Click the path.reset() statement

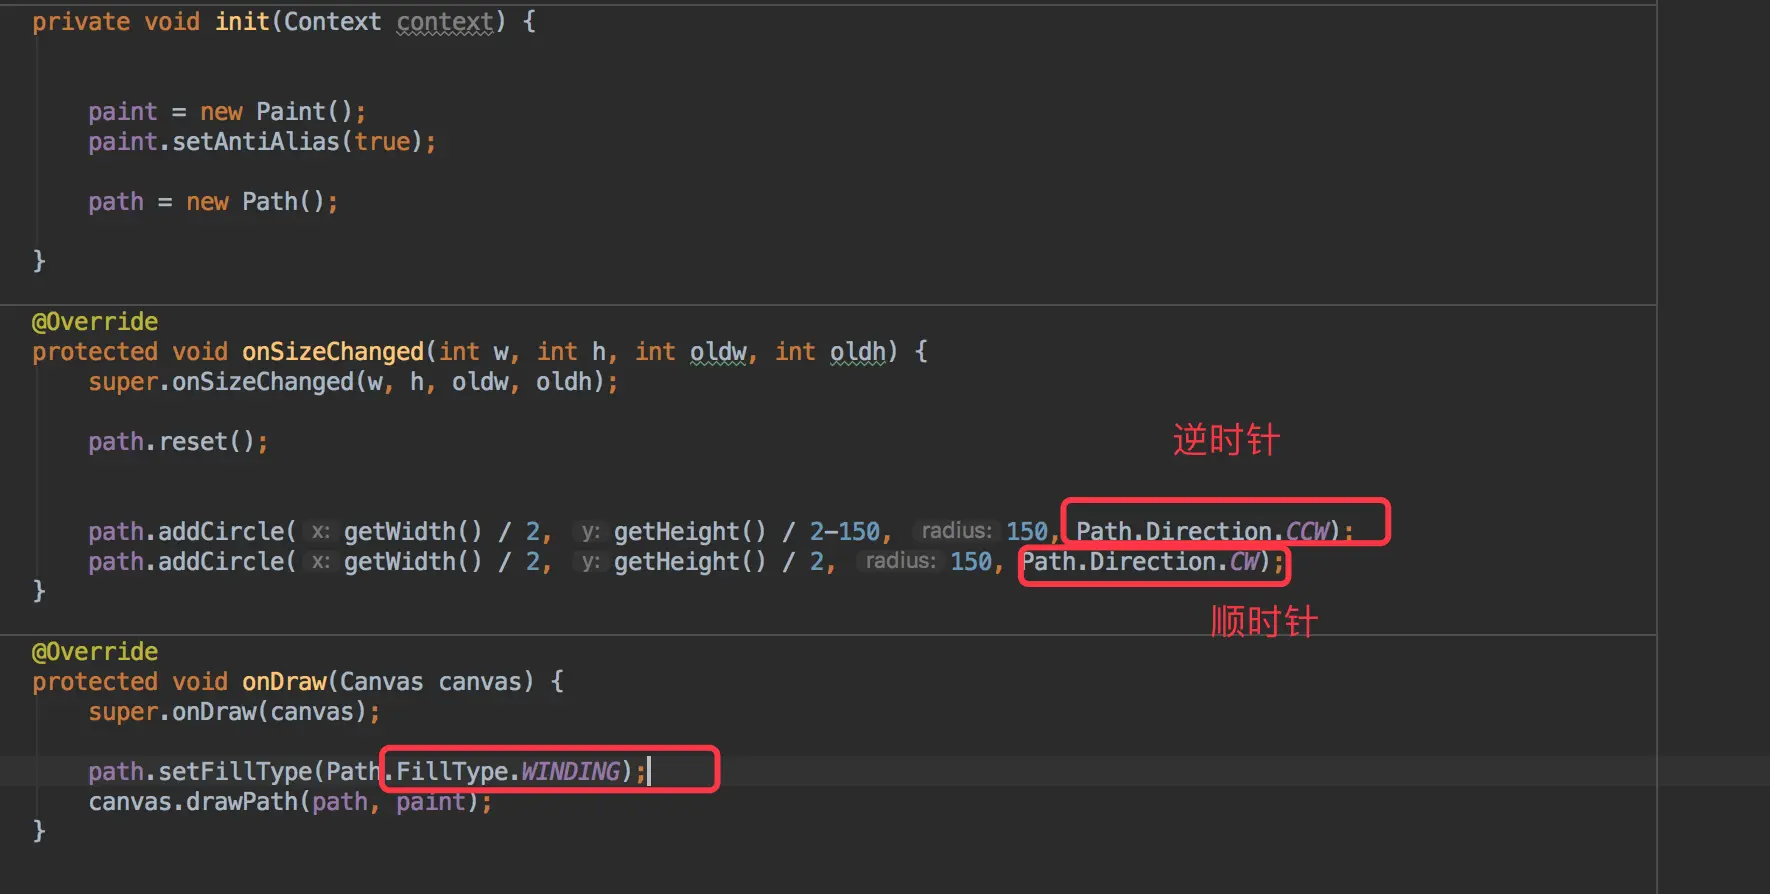click(178, 441)
